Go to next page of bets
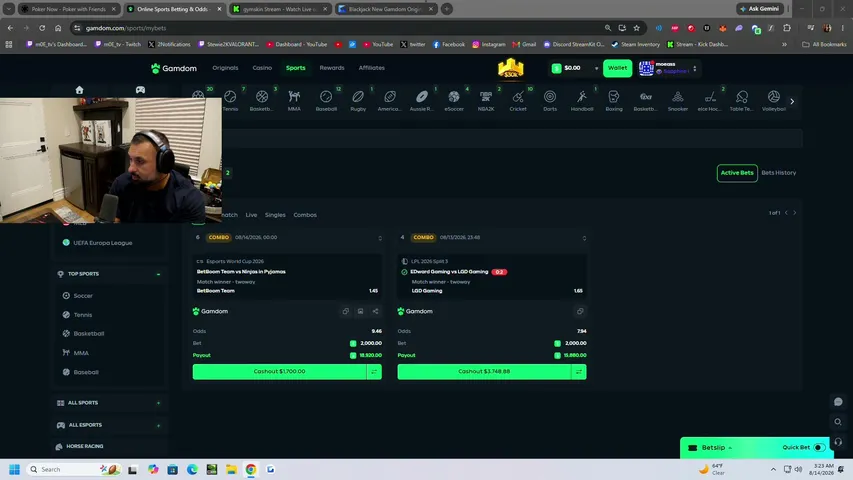This screenshot has height=480, width=853. click(794, 213)
